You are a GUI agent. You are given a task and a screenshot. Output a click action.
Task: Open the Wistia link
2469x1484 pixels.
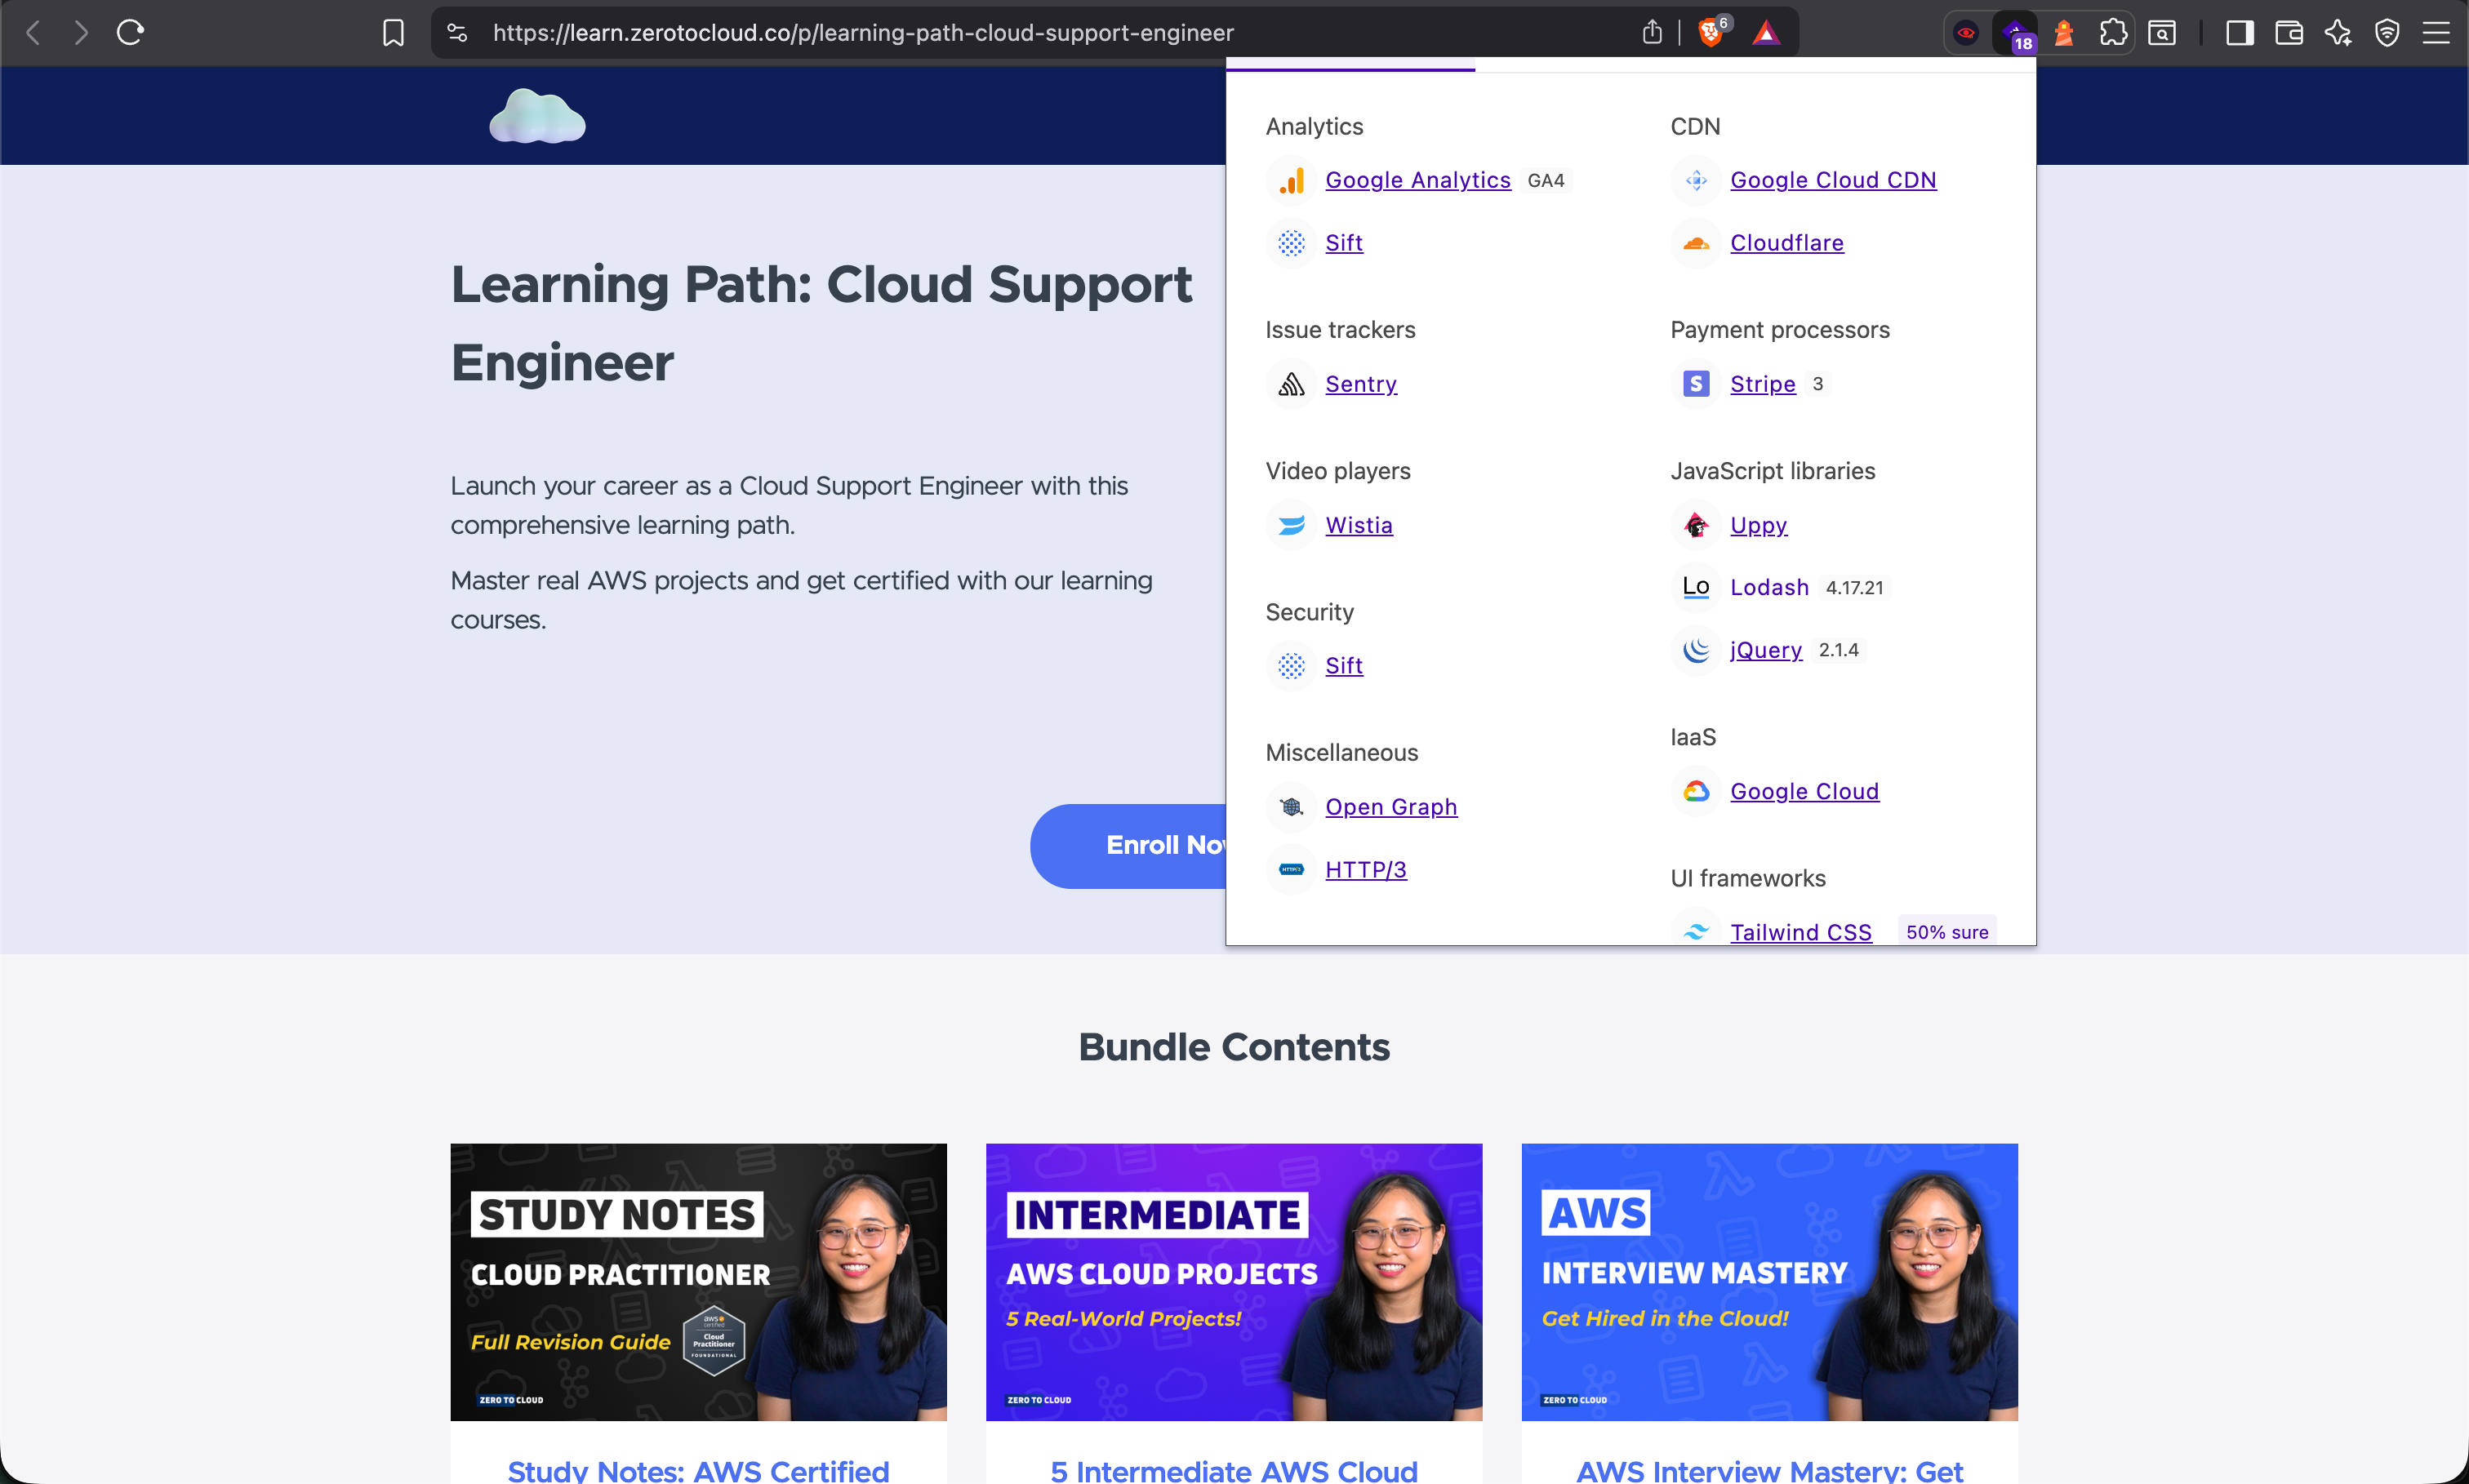[x=1358, y=525]
